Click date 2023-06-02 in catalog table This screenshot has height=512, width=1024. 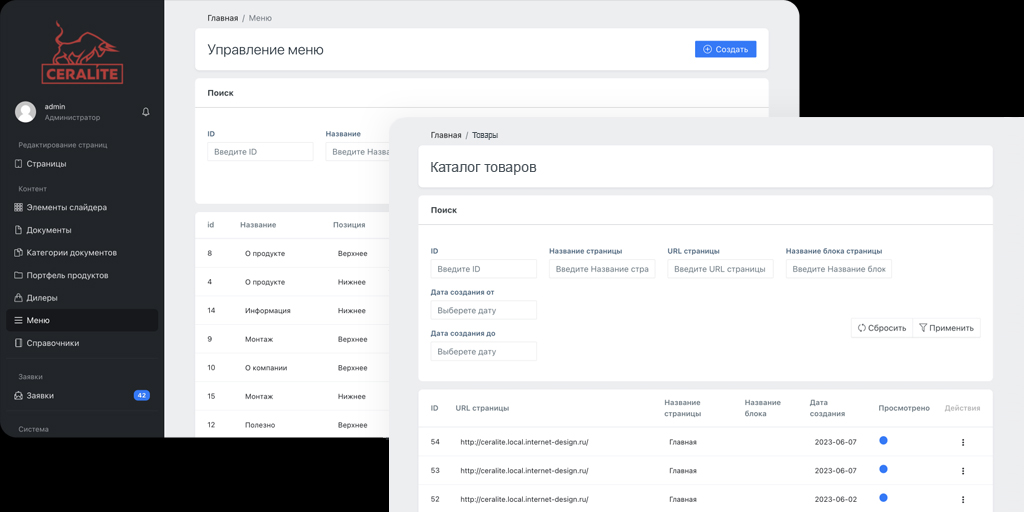(835, 499)
